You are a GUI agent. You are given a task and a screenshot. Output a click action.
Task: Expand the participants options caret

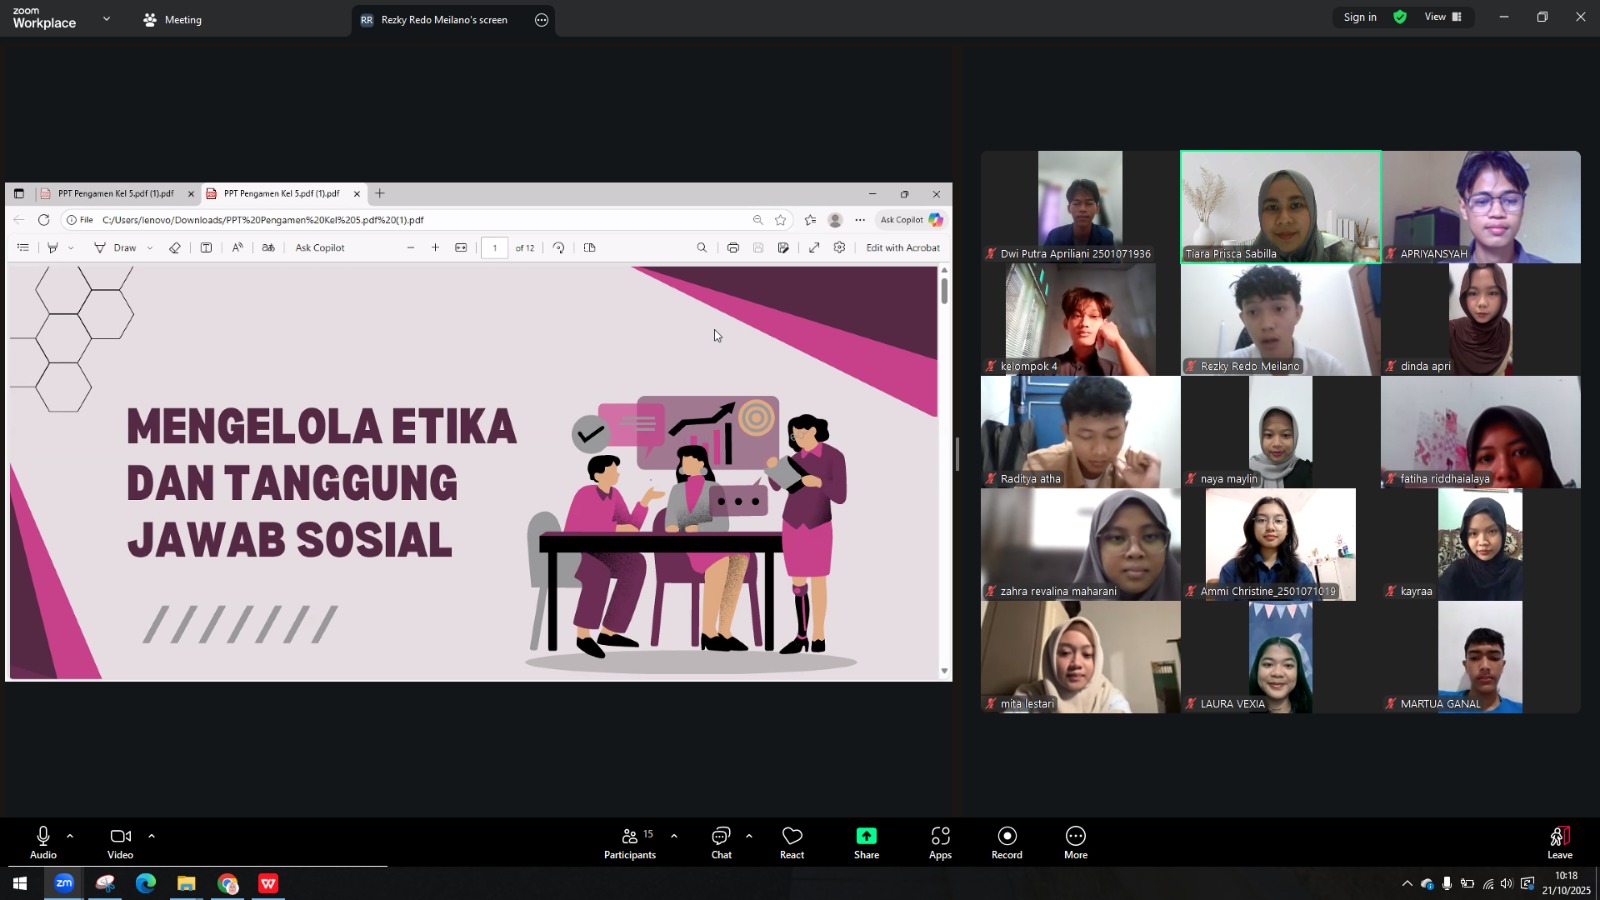click(x=674, y=836)
